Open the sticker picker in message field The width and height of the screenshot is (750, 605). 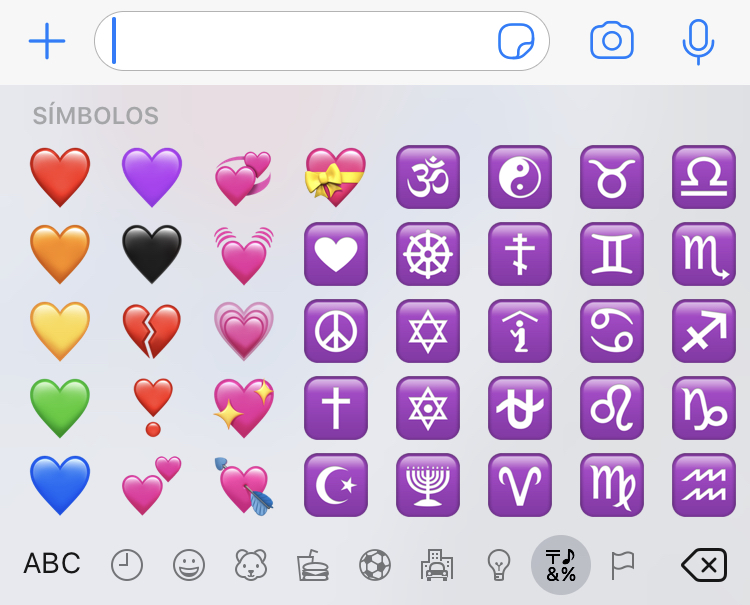(x=516, y=42)
